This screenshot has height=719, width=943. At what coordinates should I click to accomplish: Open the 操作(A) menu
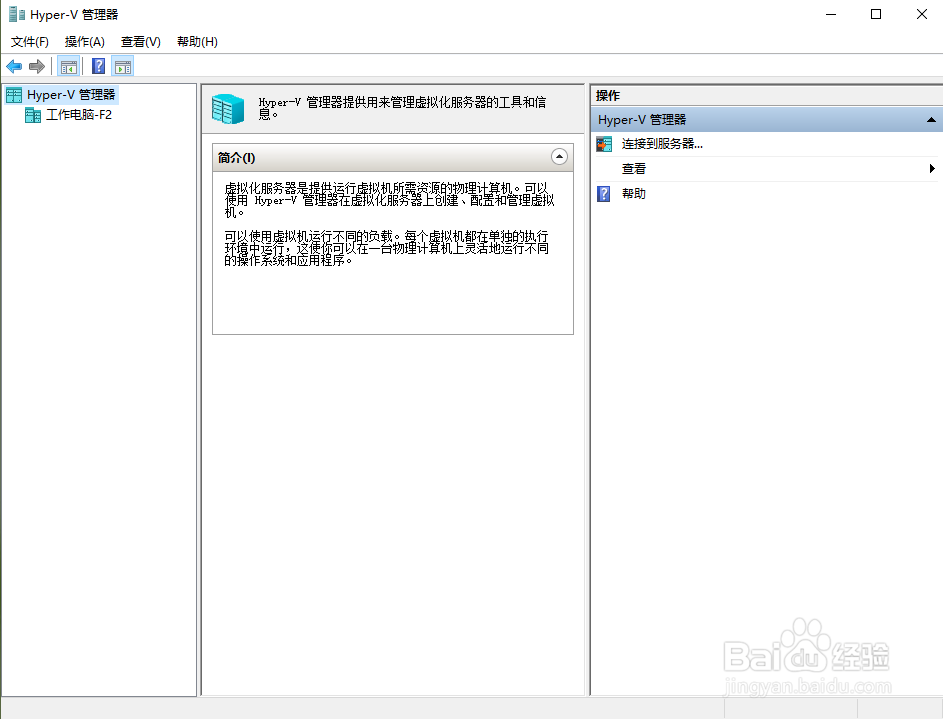84,42
